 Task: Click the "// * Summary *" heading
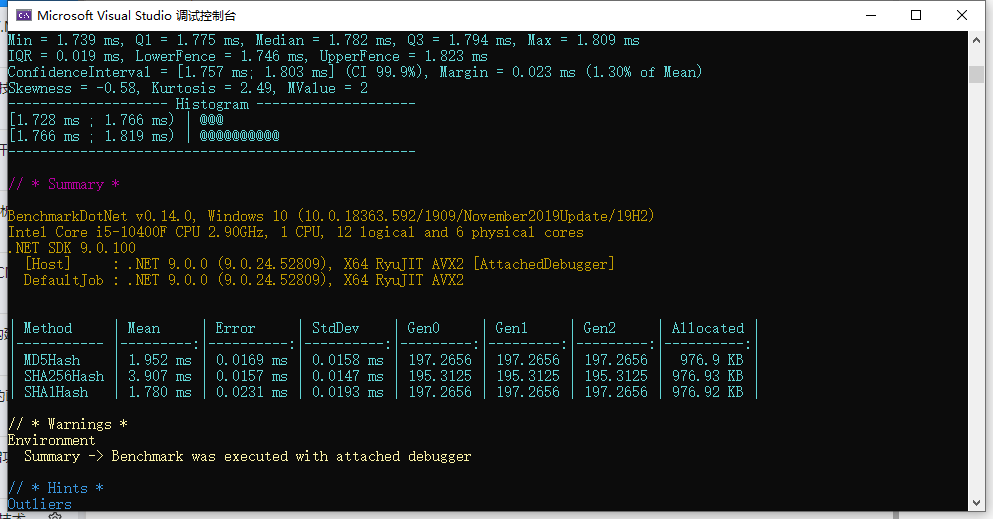64,184
